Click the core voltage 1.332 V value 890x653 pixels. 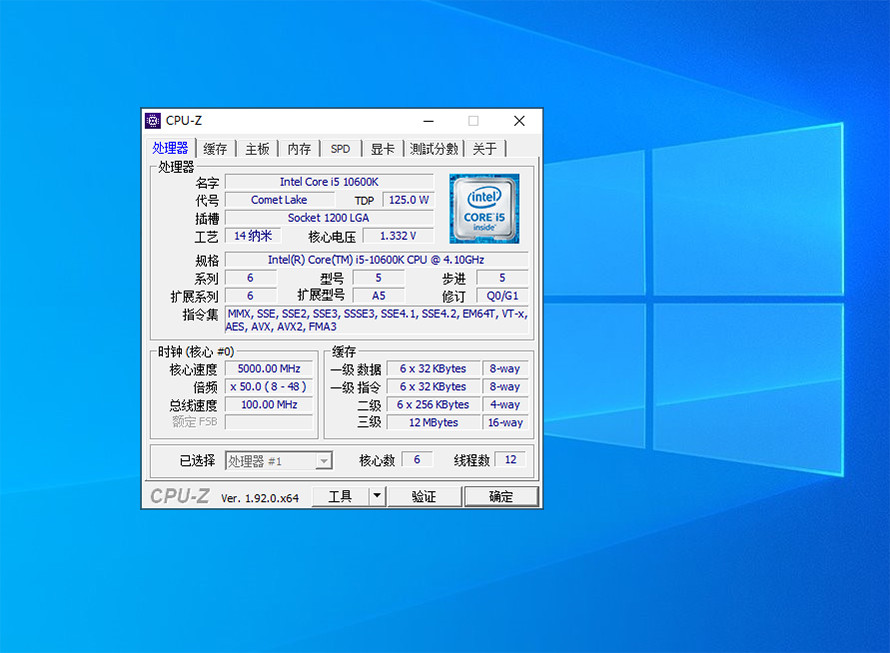[x=398, y=236]
